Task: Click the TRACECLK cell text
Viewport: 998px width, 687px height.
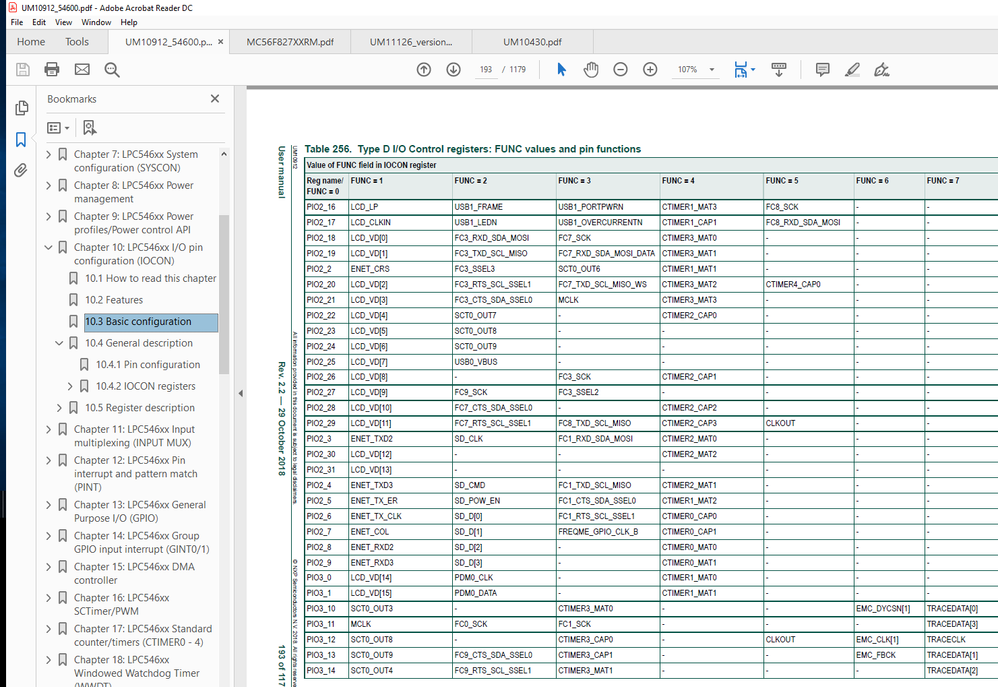Action: (x=946, y=639)
